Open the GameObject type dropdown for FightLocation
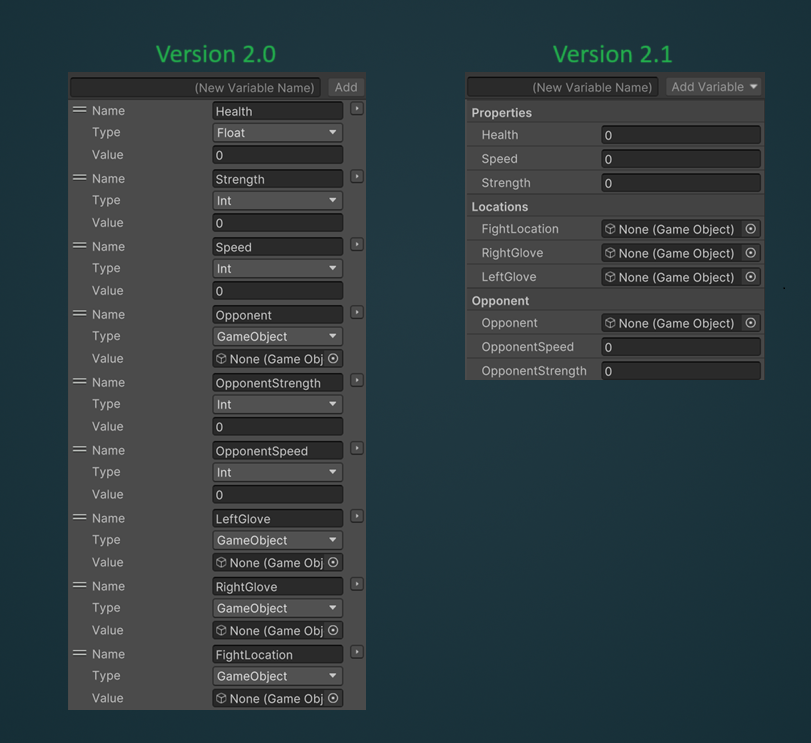811x743 pixels. (278, 676)
